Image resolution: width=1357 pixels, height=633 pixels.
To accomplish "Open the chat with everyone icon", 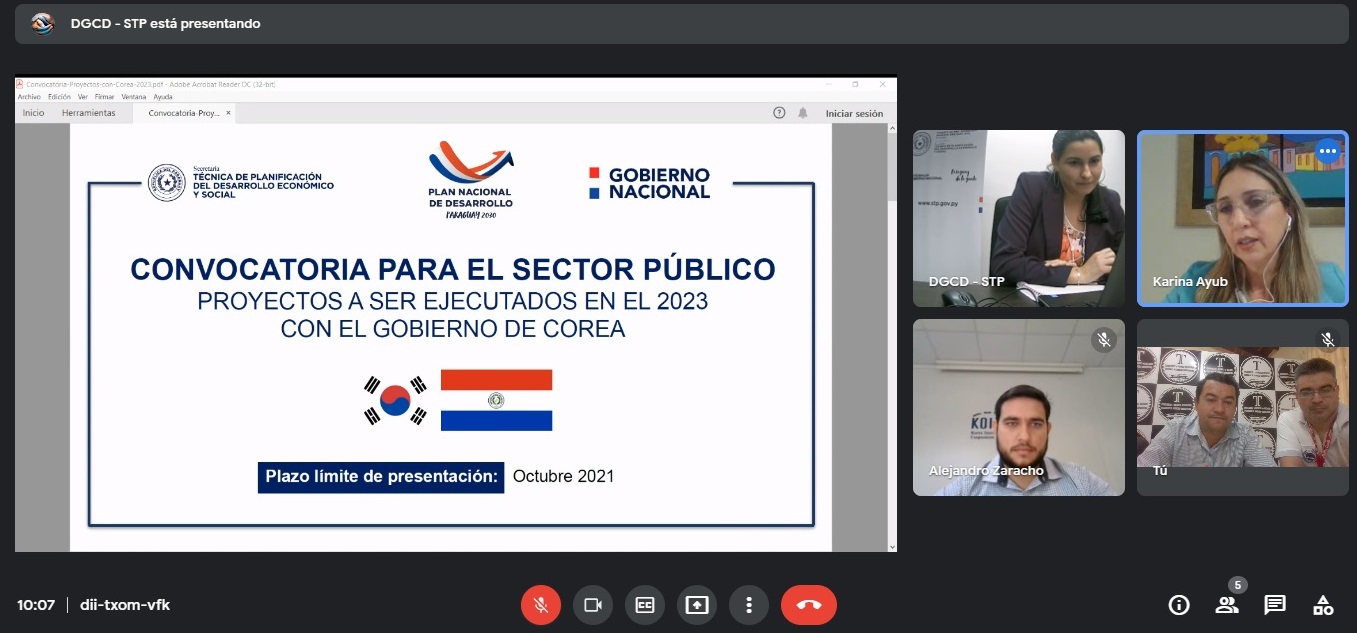I will point(1275,605).
